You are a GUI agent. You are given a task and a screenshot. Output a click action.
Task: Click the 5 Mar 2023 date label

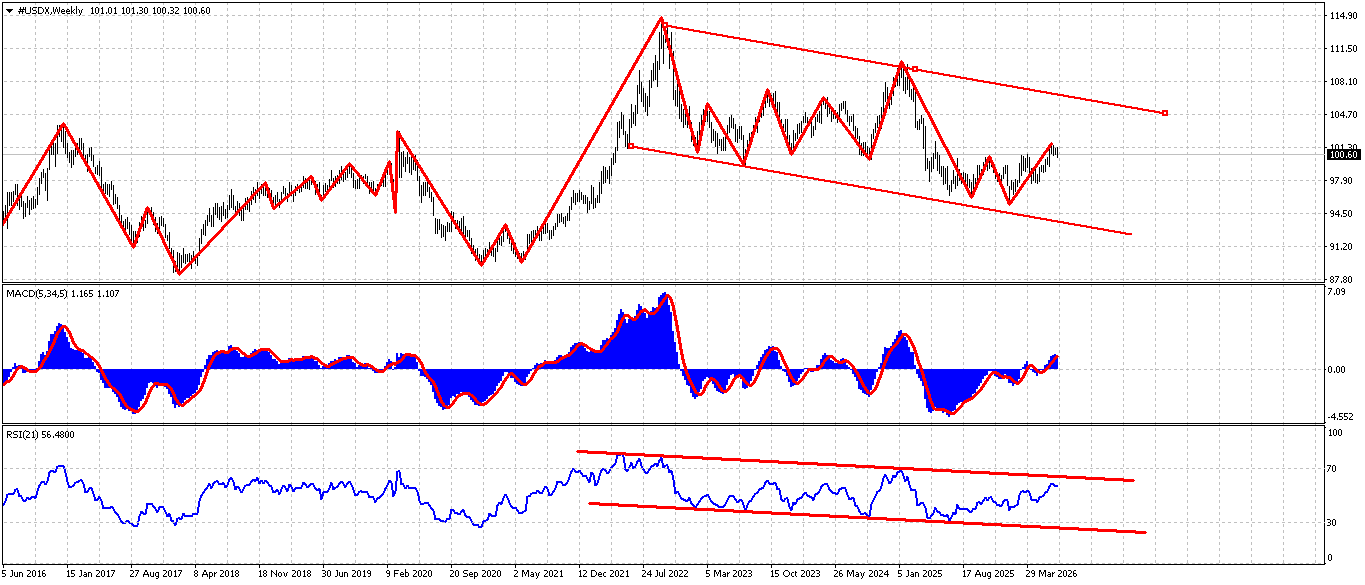click(x=728, y=575)
